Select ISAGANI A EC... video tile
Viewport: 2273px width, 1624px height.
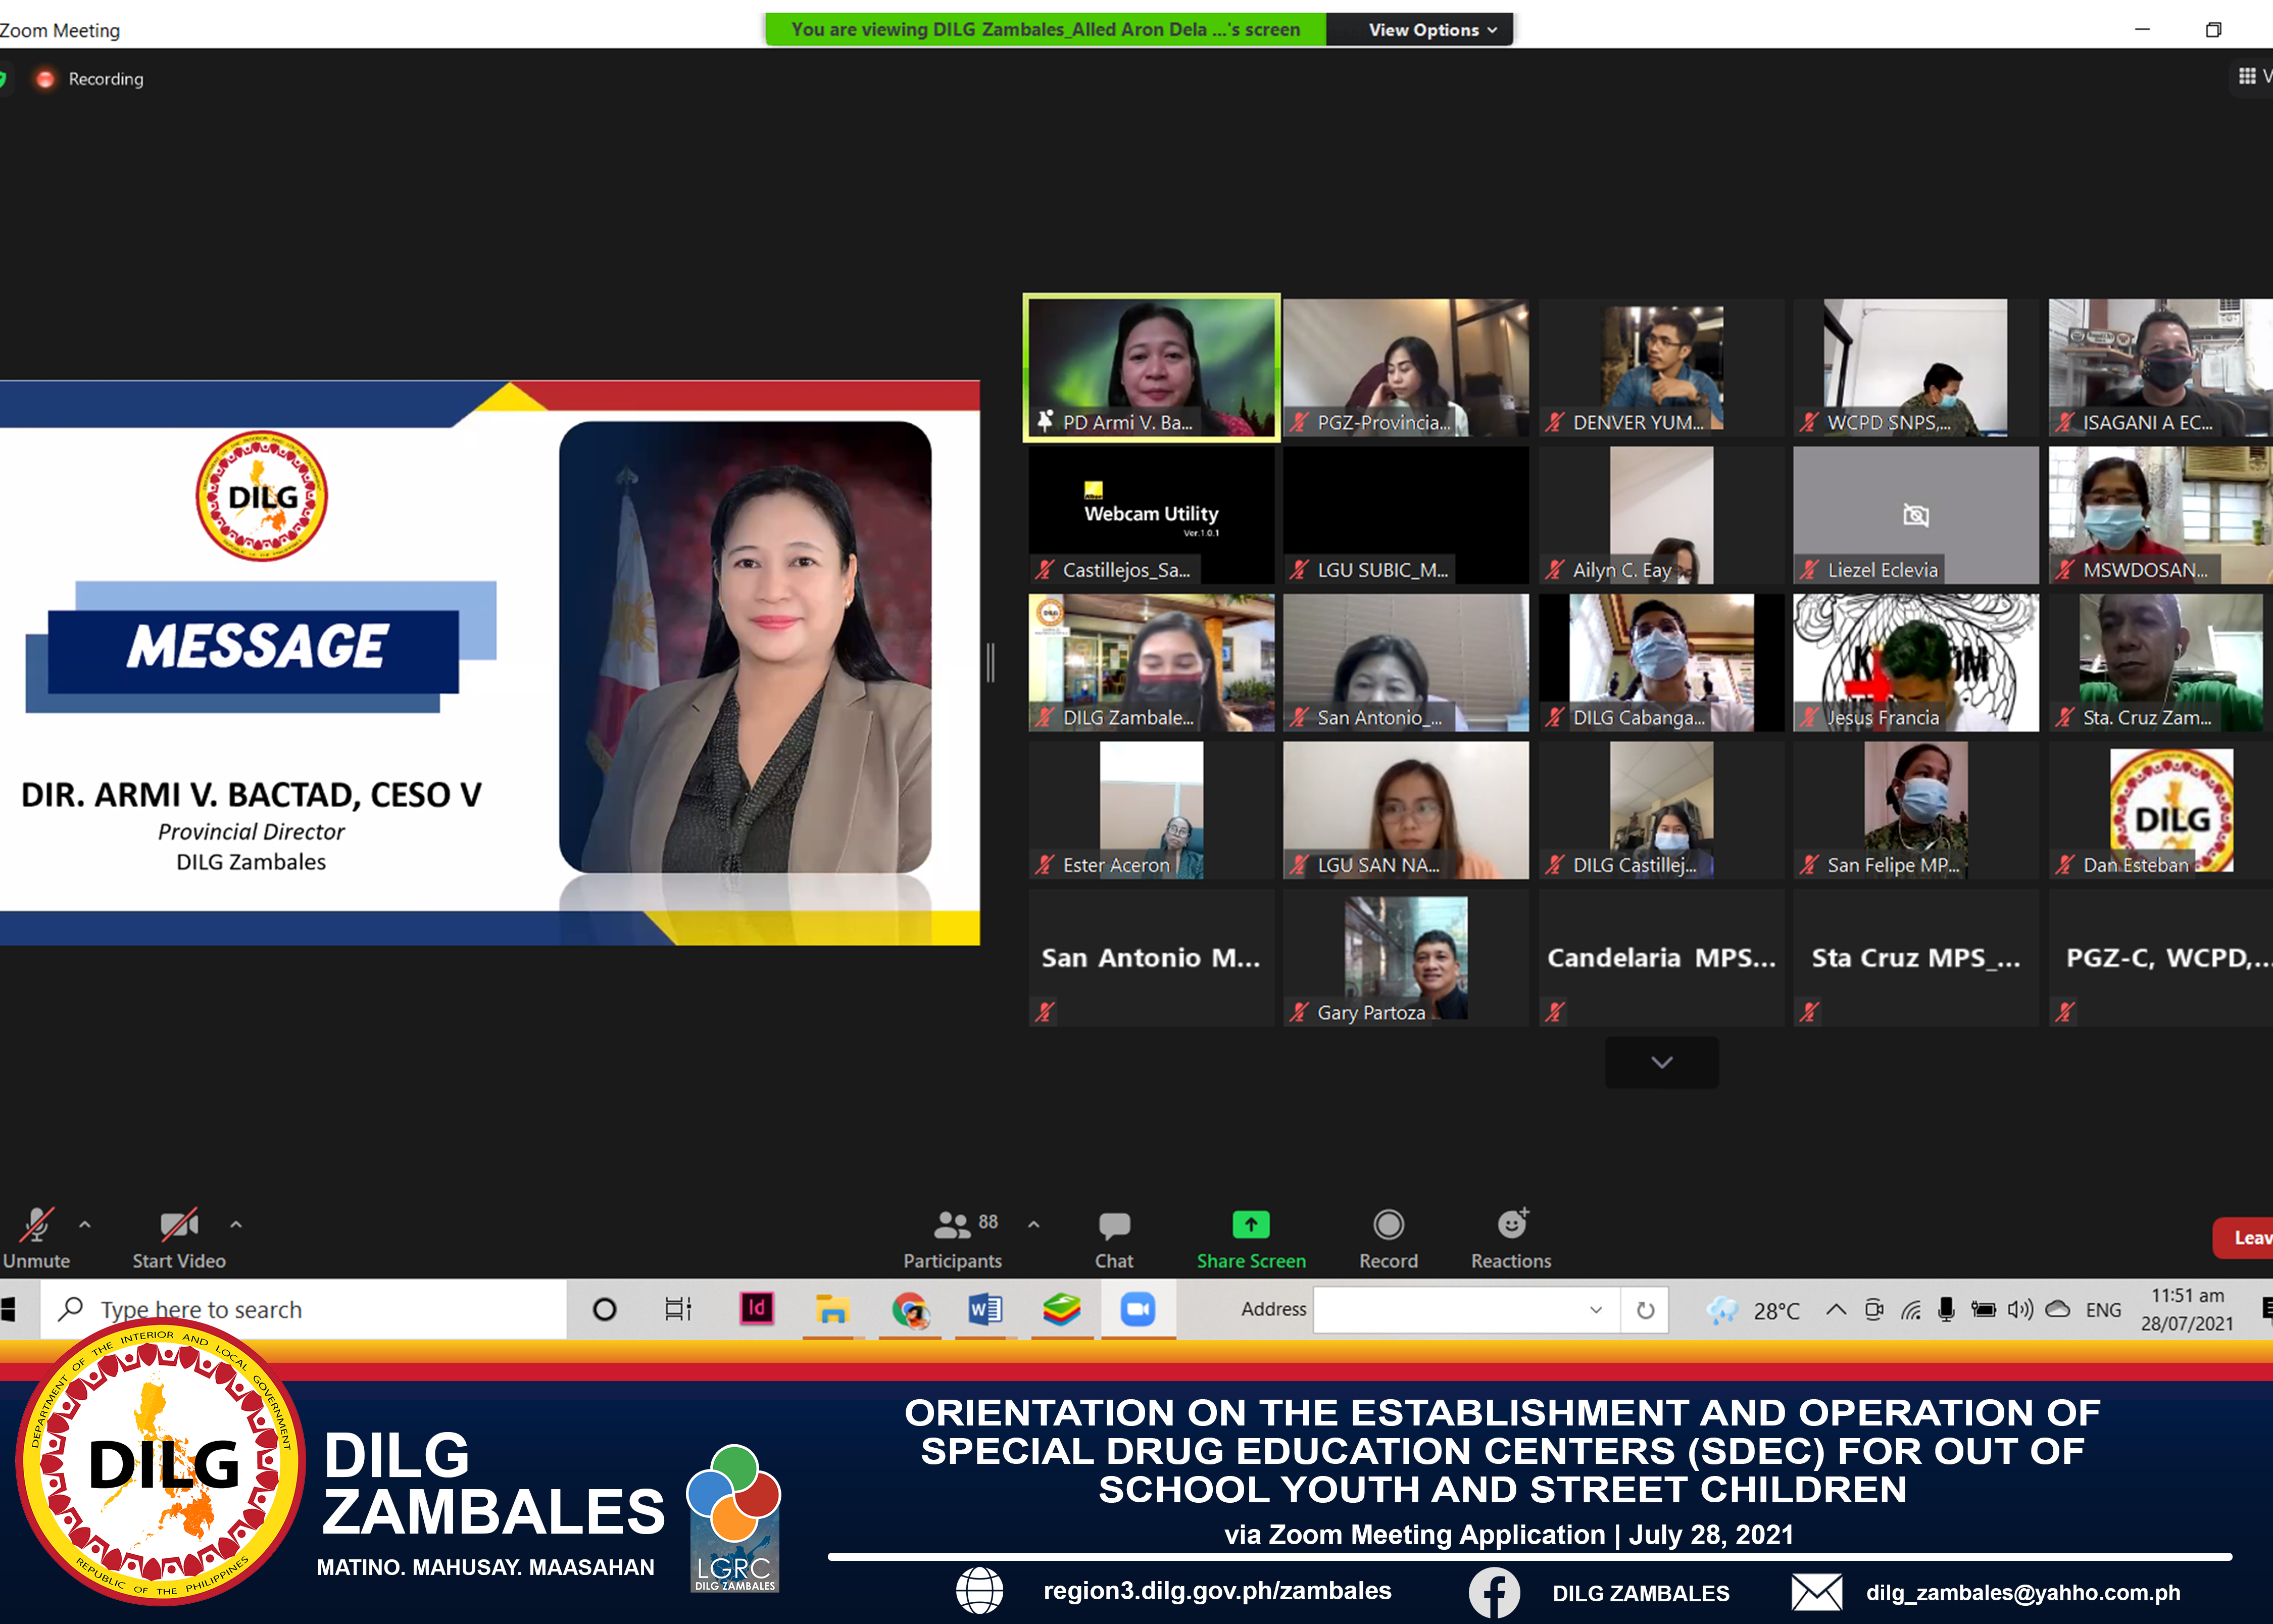point(2160,368)
